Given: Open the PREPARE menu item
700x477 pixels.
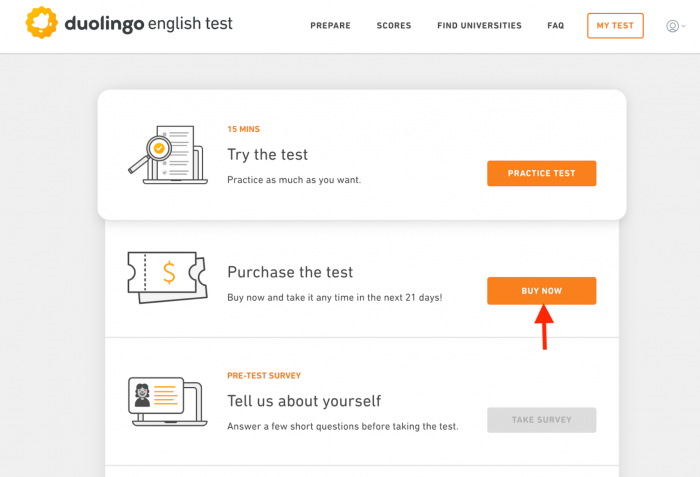Looking at the screenshot, I should click(x=330, y=26).
